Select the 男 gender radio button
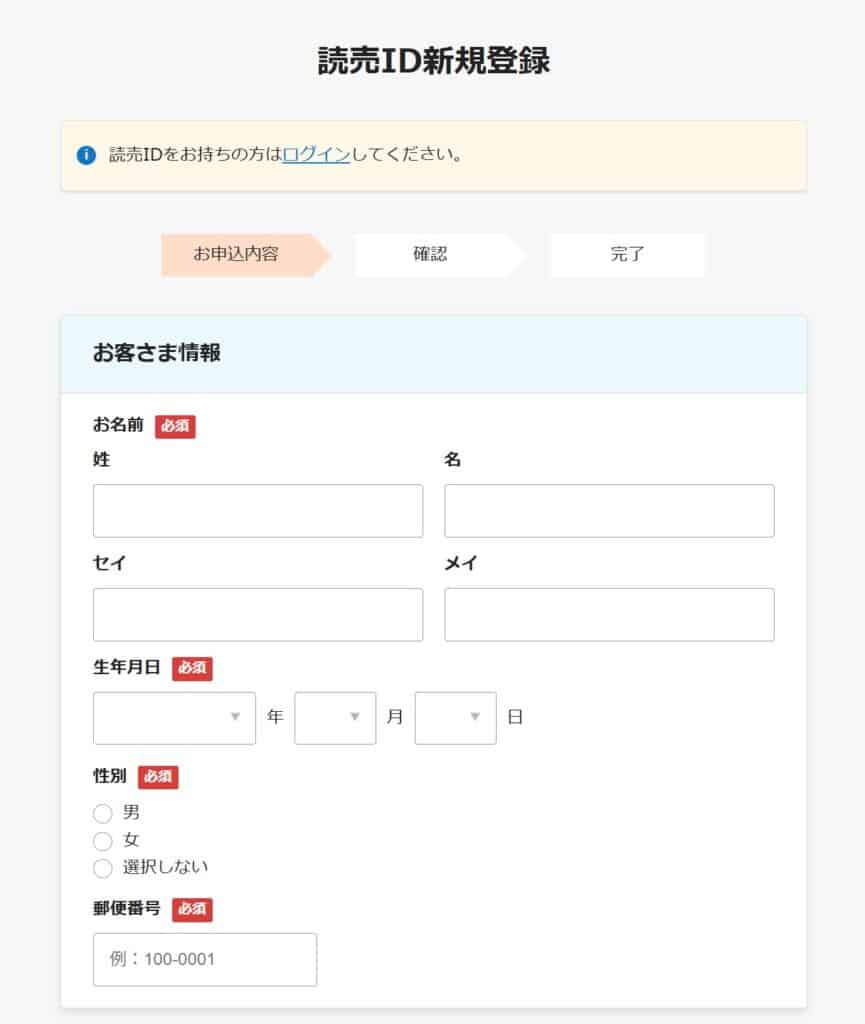Image resolution: width=865 pixels, height=1024 pixels. [x=102, y=813]
